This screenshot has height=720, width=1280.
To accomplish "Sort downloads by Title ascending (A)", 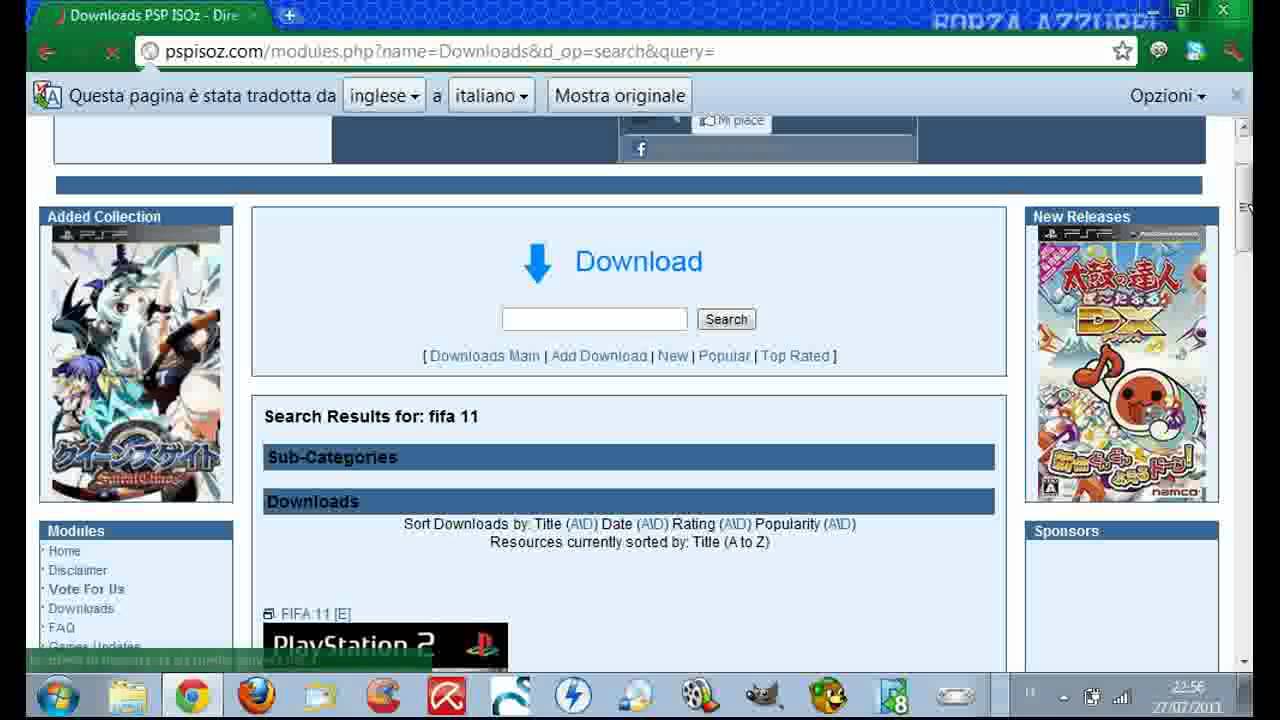I will pyautogui.click(x=575, y=524).
